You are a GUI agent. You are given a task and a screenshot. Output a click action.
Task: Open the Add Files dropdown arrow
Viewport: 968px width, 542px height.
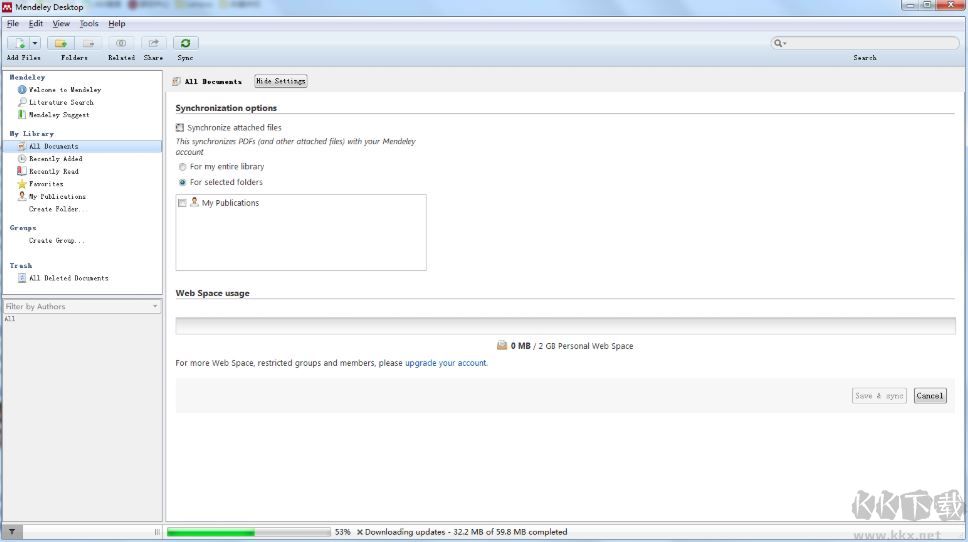[x=35, y=43]
